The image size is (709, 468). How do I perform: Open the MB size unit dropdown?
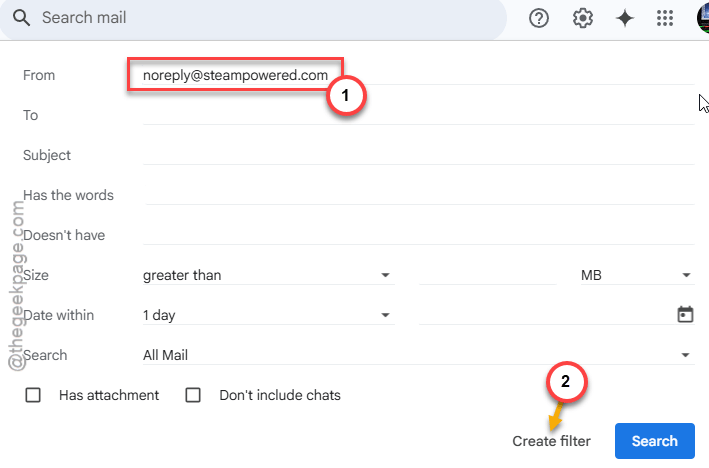click(x=637, y=275)
